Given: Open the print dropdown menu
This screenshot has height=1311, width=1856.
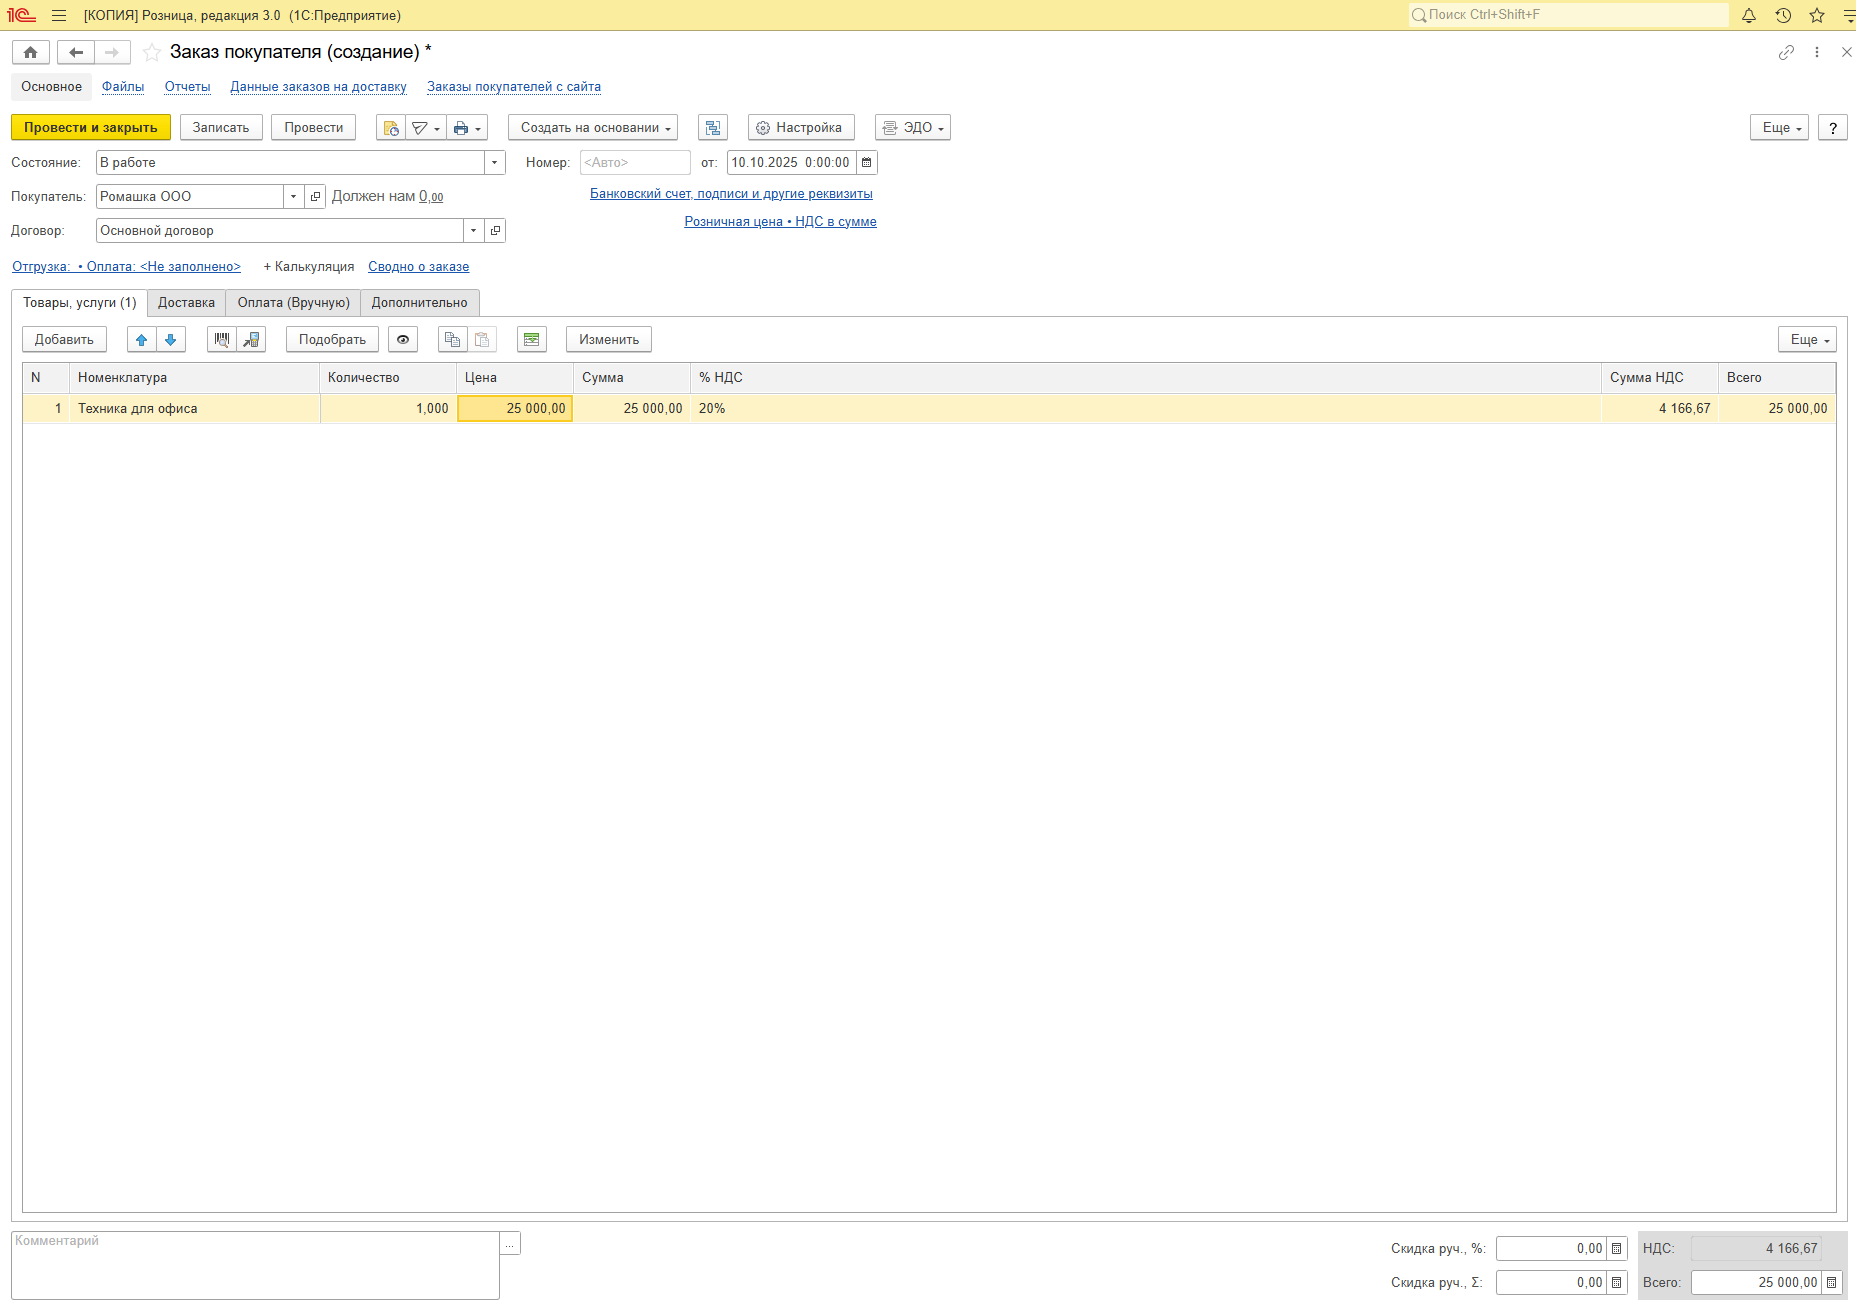Looking at the screenshot, I should pos(467,128).
